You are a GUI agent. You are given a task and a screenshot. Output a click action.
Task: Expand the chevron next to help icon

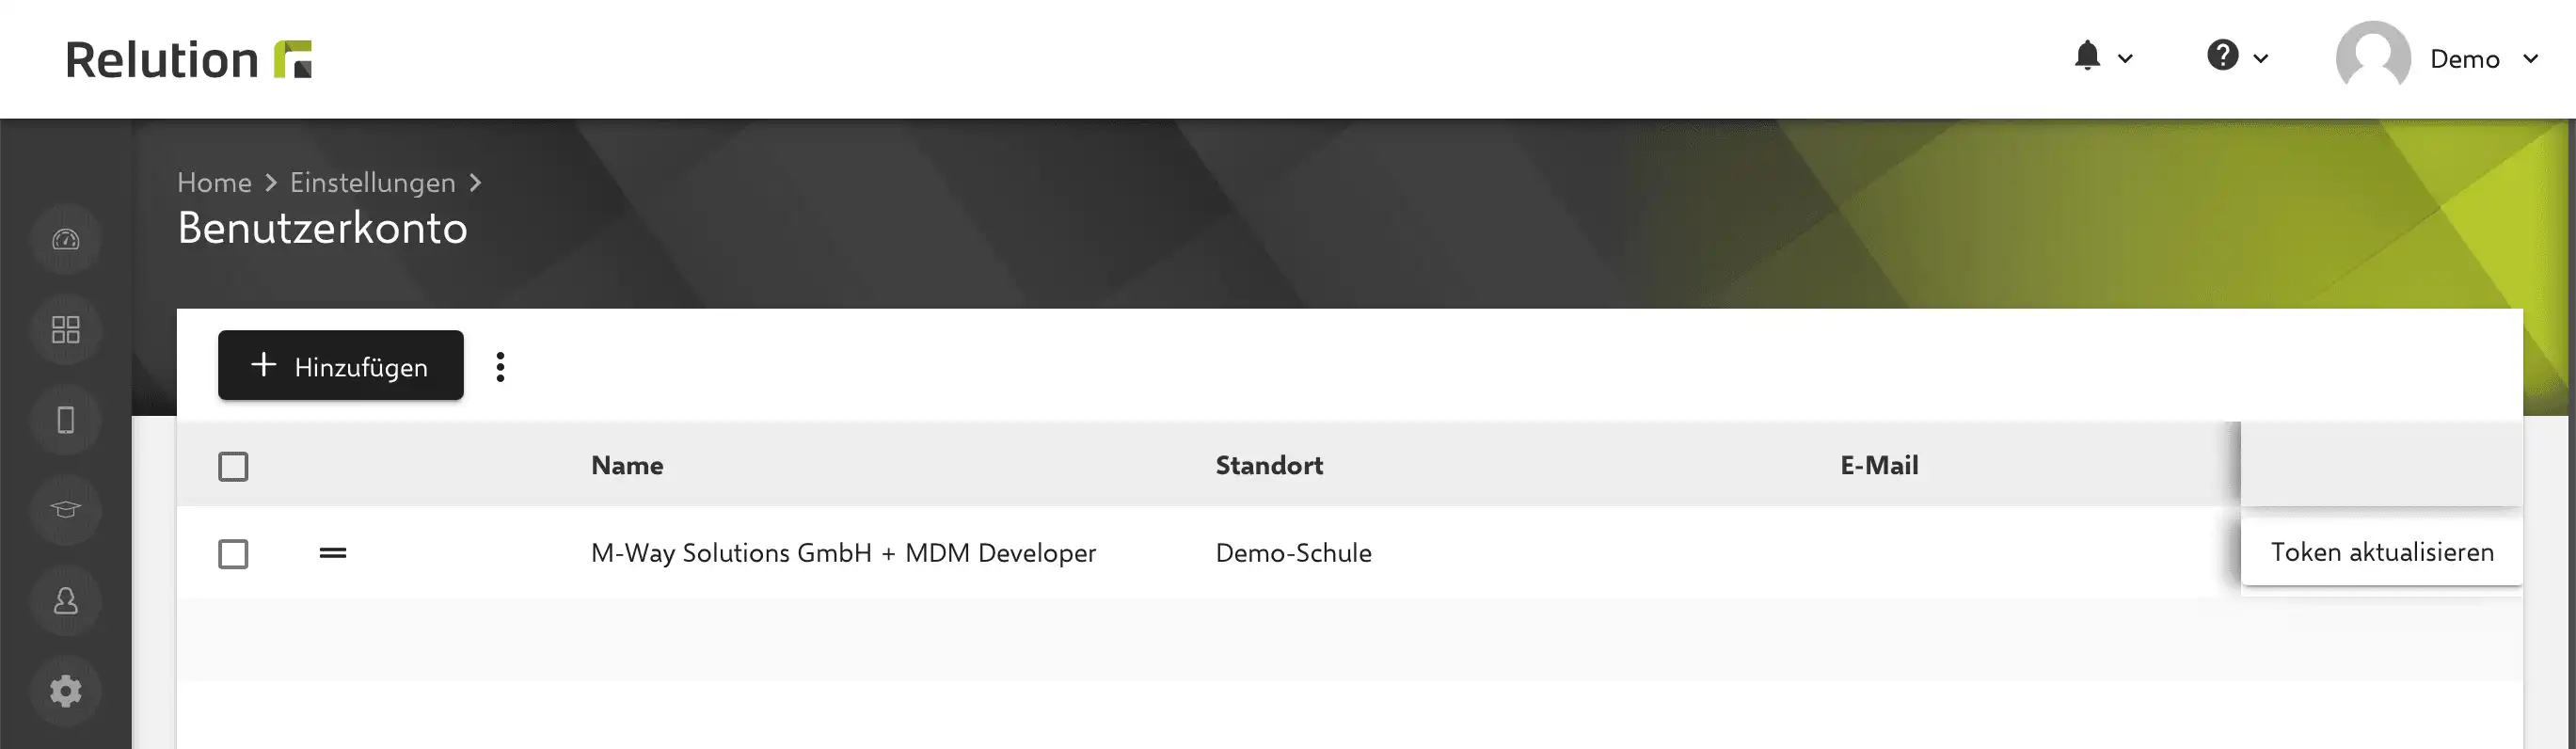click(2260, 59)
